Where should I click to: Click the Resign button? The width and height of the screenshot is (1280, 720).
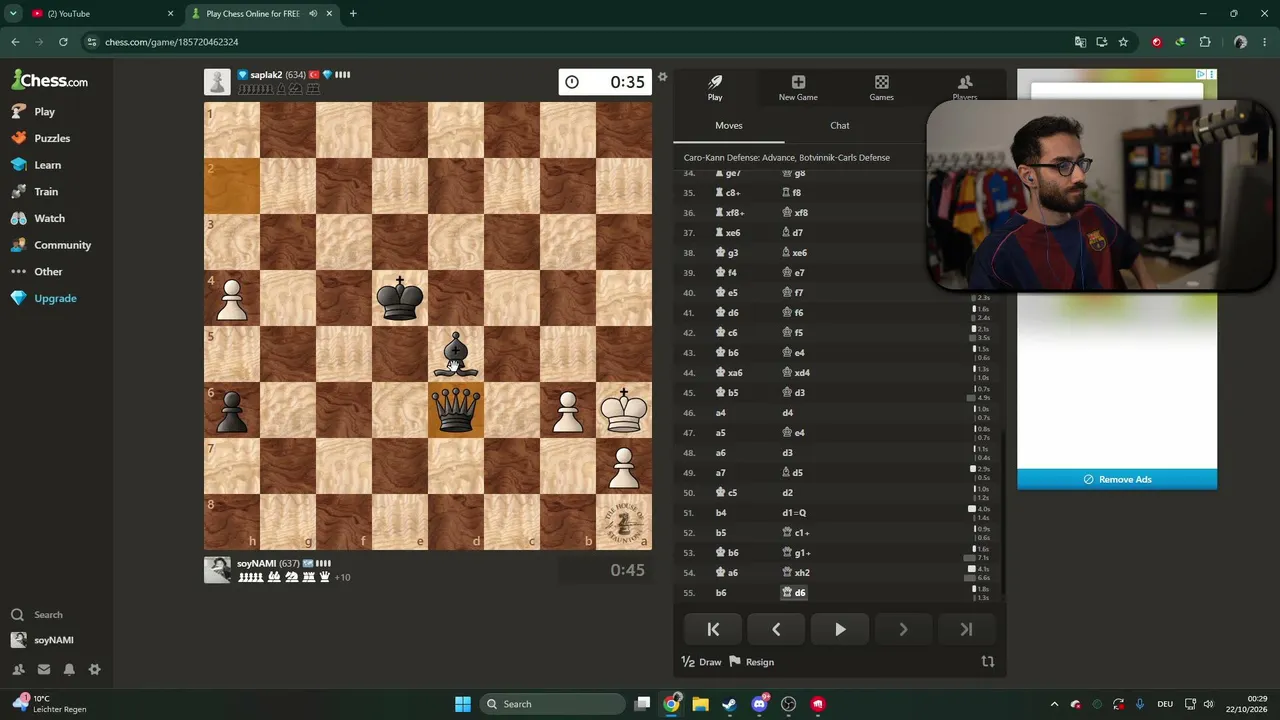pos(751,662)
